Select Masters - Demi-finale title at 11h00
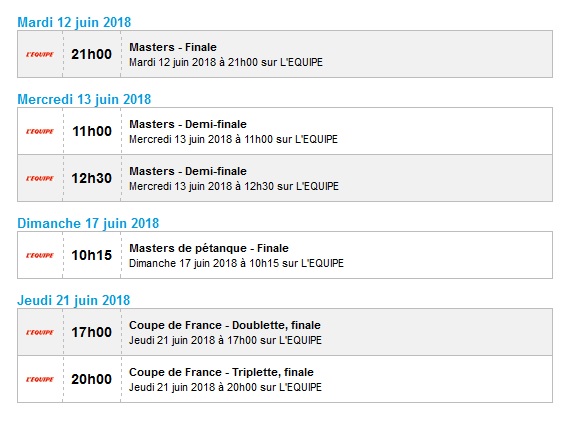Screen dimensions: 569x426 click(x=188, y=124)
